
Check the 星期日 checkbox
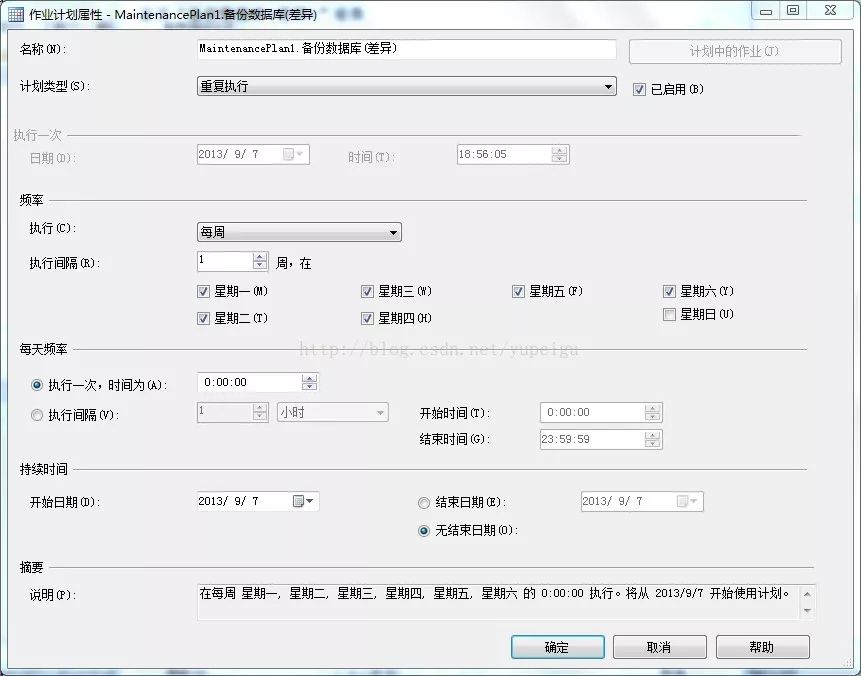click(x=670, y=315)
